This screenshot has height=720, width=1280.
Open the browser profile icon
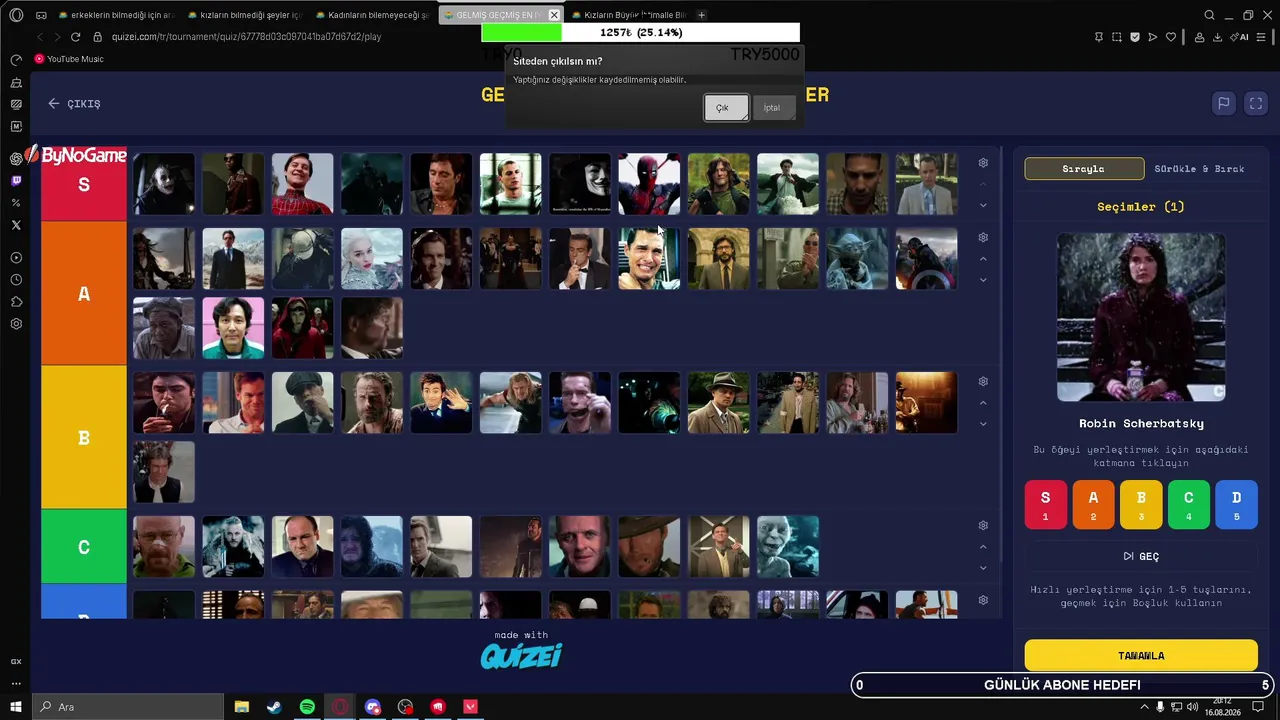(1199, 37)
